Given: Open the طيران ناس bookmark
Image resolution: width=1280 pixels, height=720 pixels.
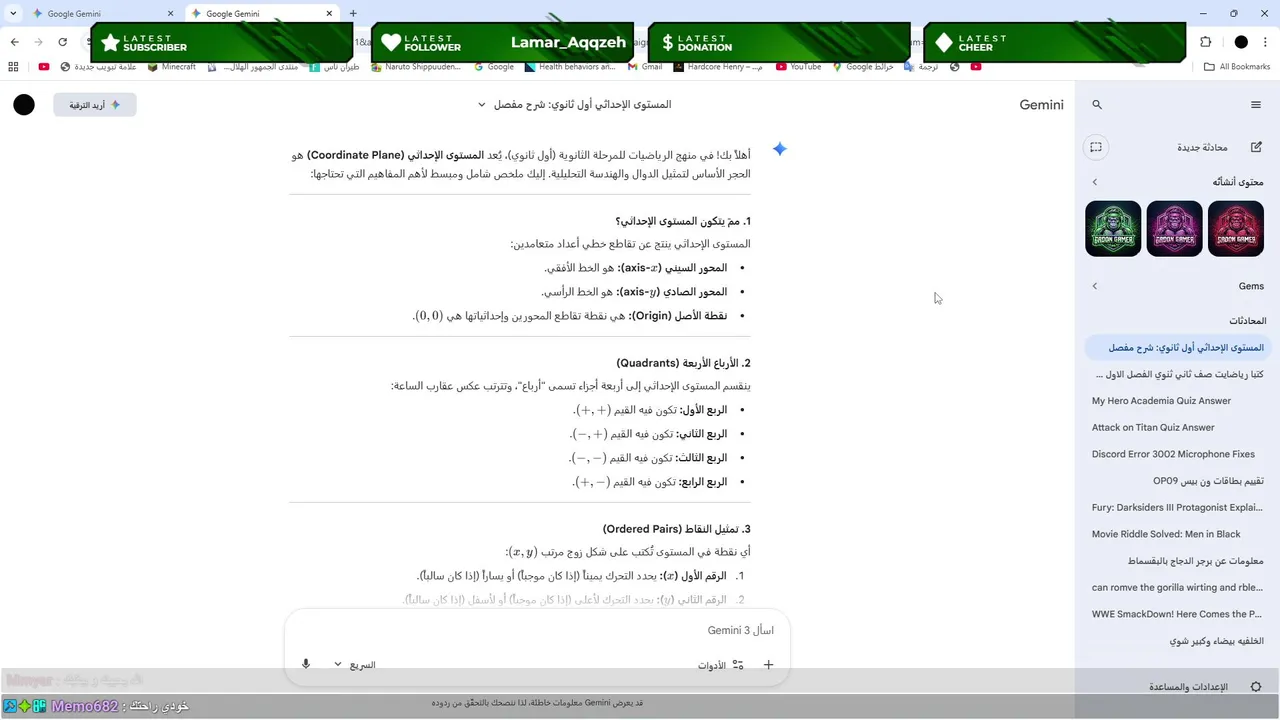Looking at the screenshot, I should pos(334,67).
